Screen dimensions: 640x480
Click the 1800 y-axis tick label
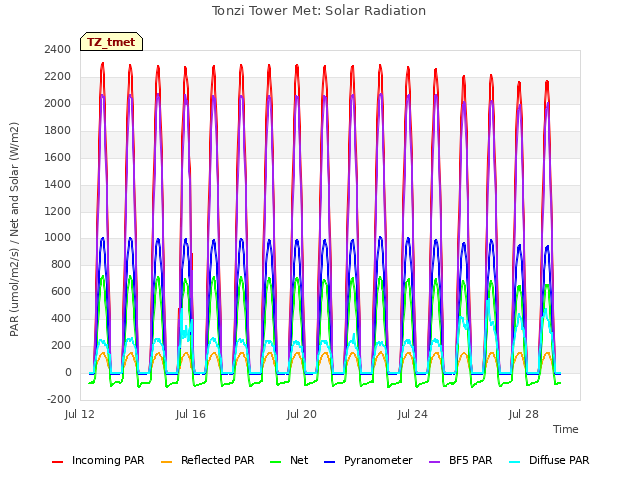click(x=58, y=130)
